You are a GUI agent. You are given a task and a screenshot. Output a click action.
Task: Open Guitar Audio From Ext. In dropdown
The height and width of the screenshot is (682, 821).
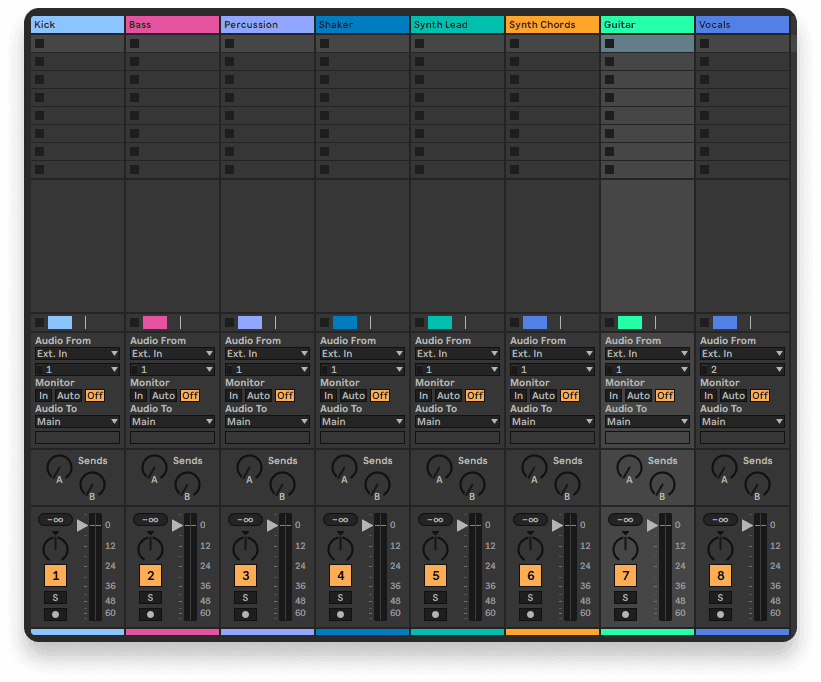tap(647, 354)
